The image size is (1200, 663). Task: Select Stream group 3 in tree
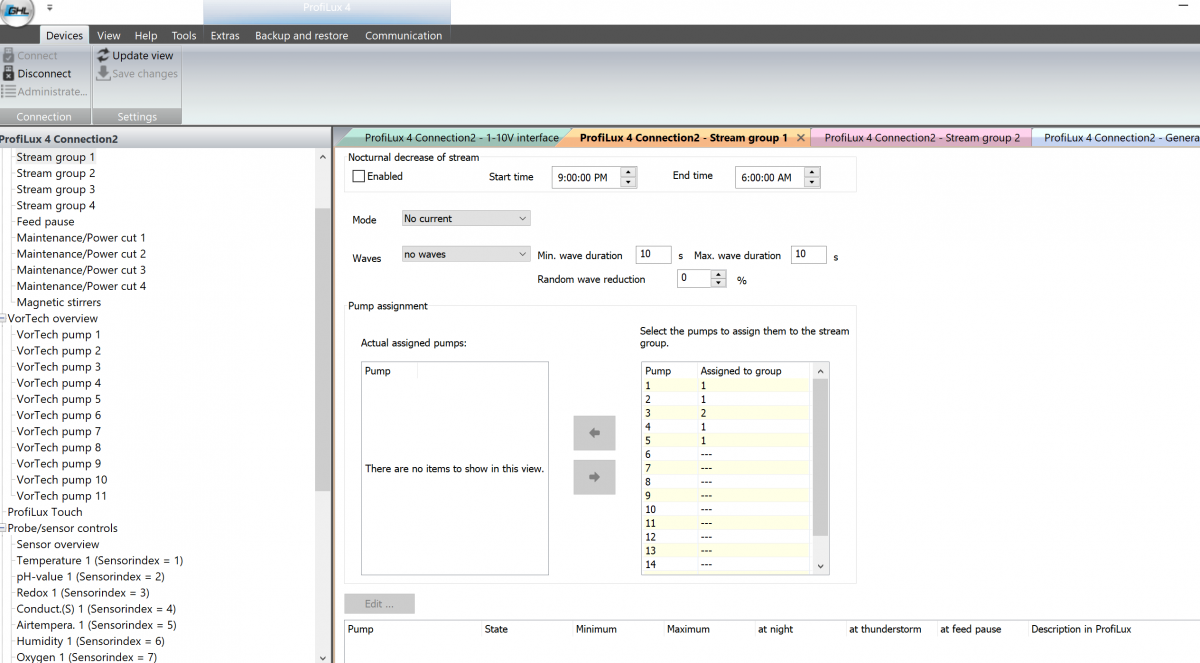pos(56,190)
